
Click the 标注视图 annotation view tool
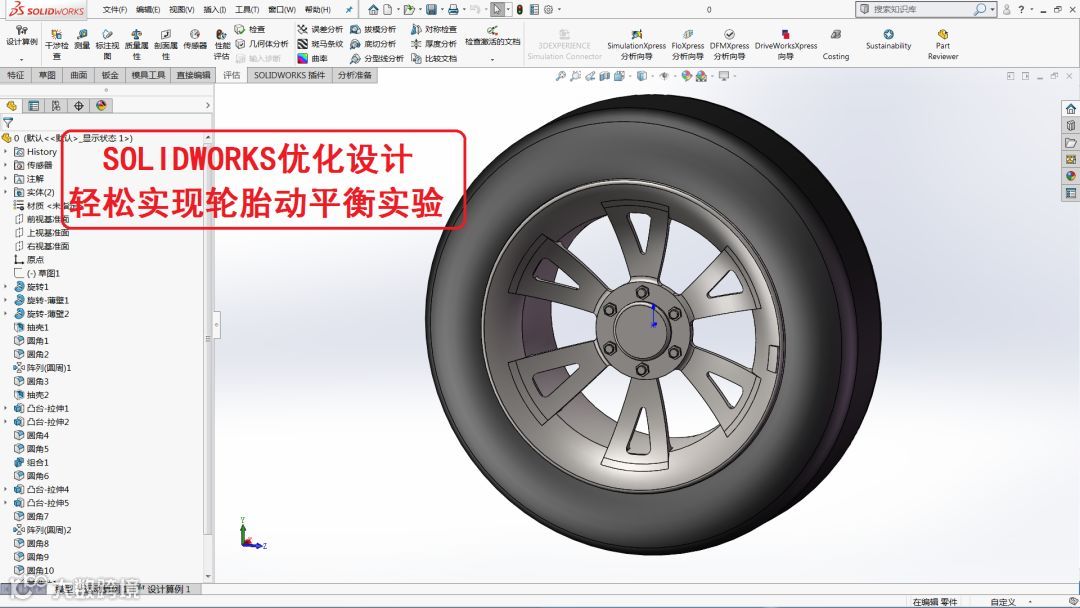[x=107, y=44]
